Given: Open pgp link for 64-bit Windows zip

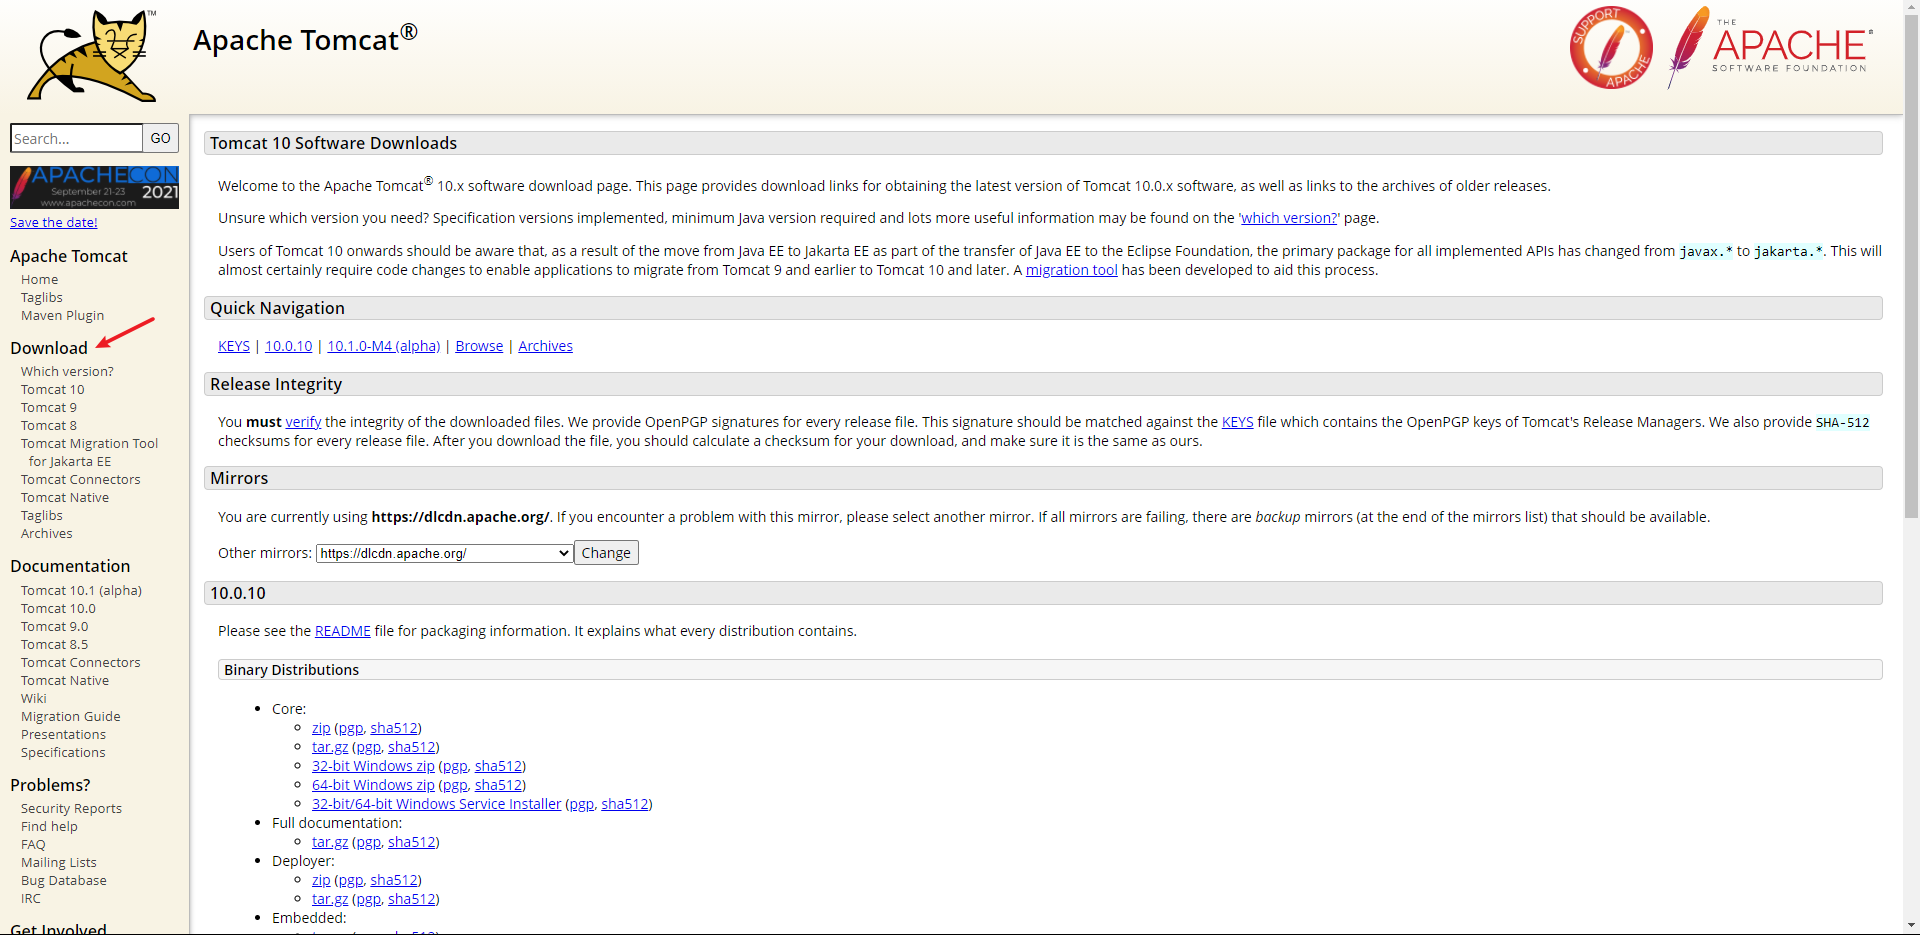Looking at the screenshot, I should [x=455, y=785].
